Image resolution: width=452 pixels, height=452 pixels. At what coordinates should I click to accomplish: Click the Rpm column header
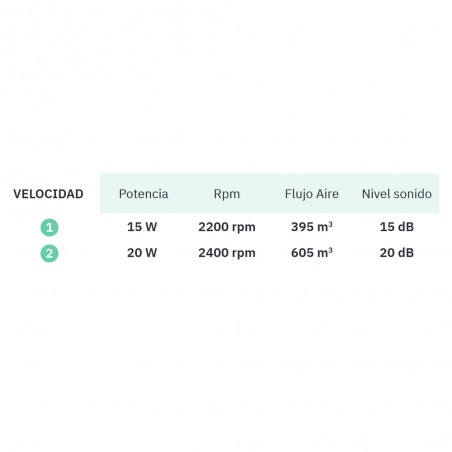pyautogui.click(x=227, y=194)
